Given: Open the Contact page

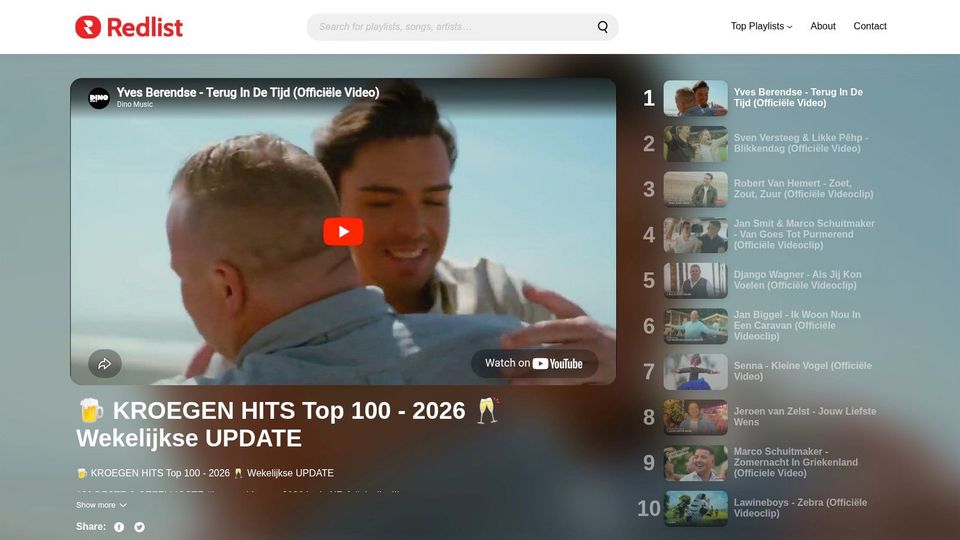Looking at the screenshot, I should [870, 26].
